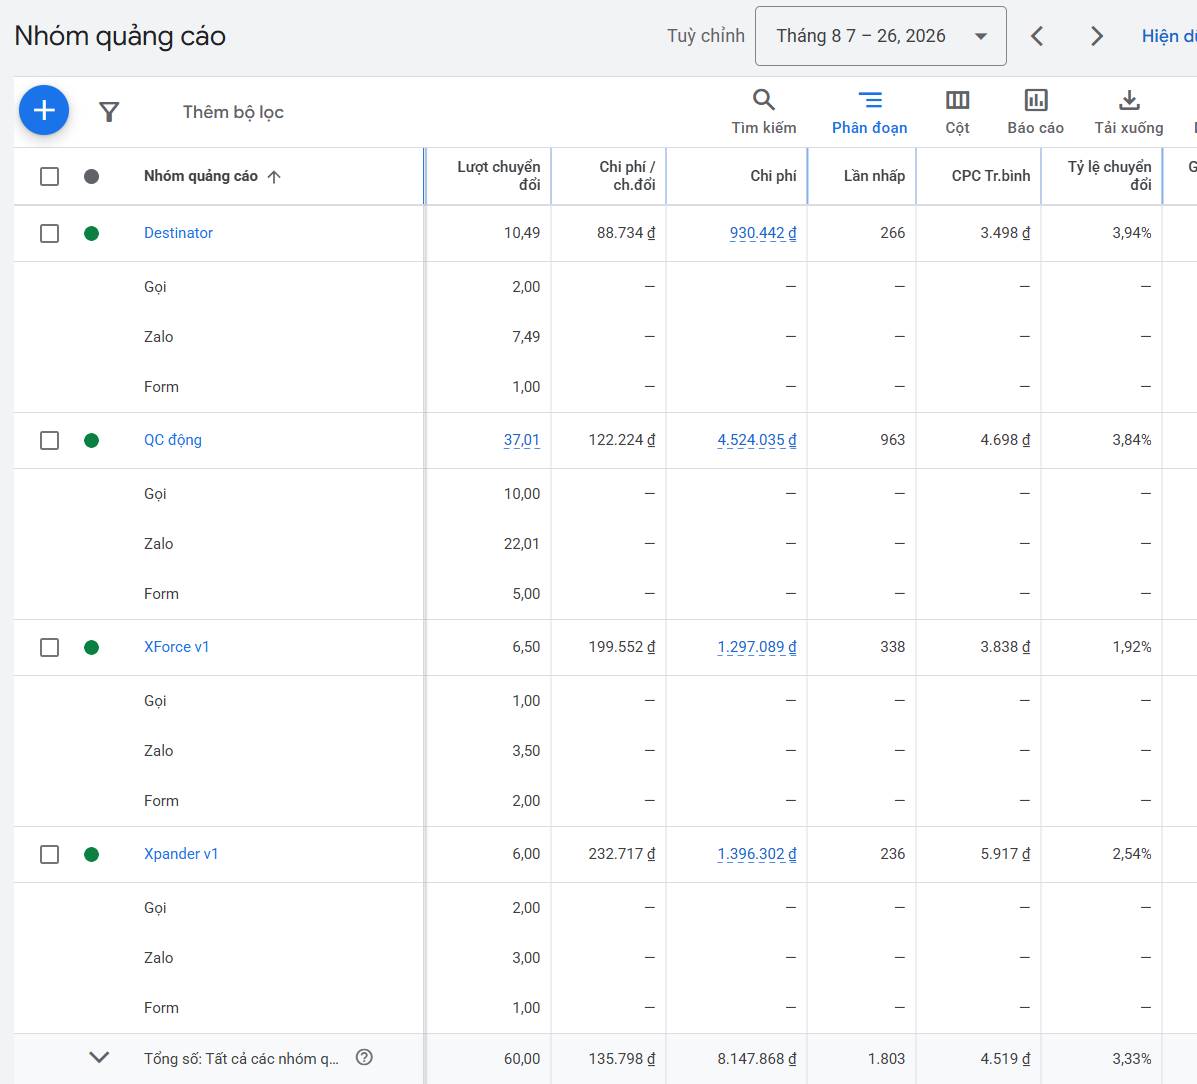Viewport: 1197px width, 1084px height.
Task: Open help icon beside Tổng số row
Action: point(365,1057)
